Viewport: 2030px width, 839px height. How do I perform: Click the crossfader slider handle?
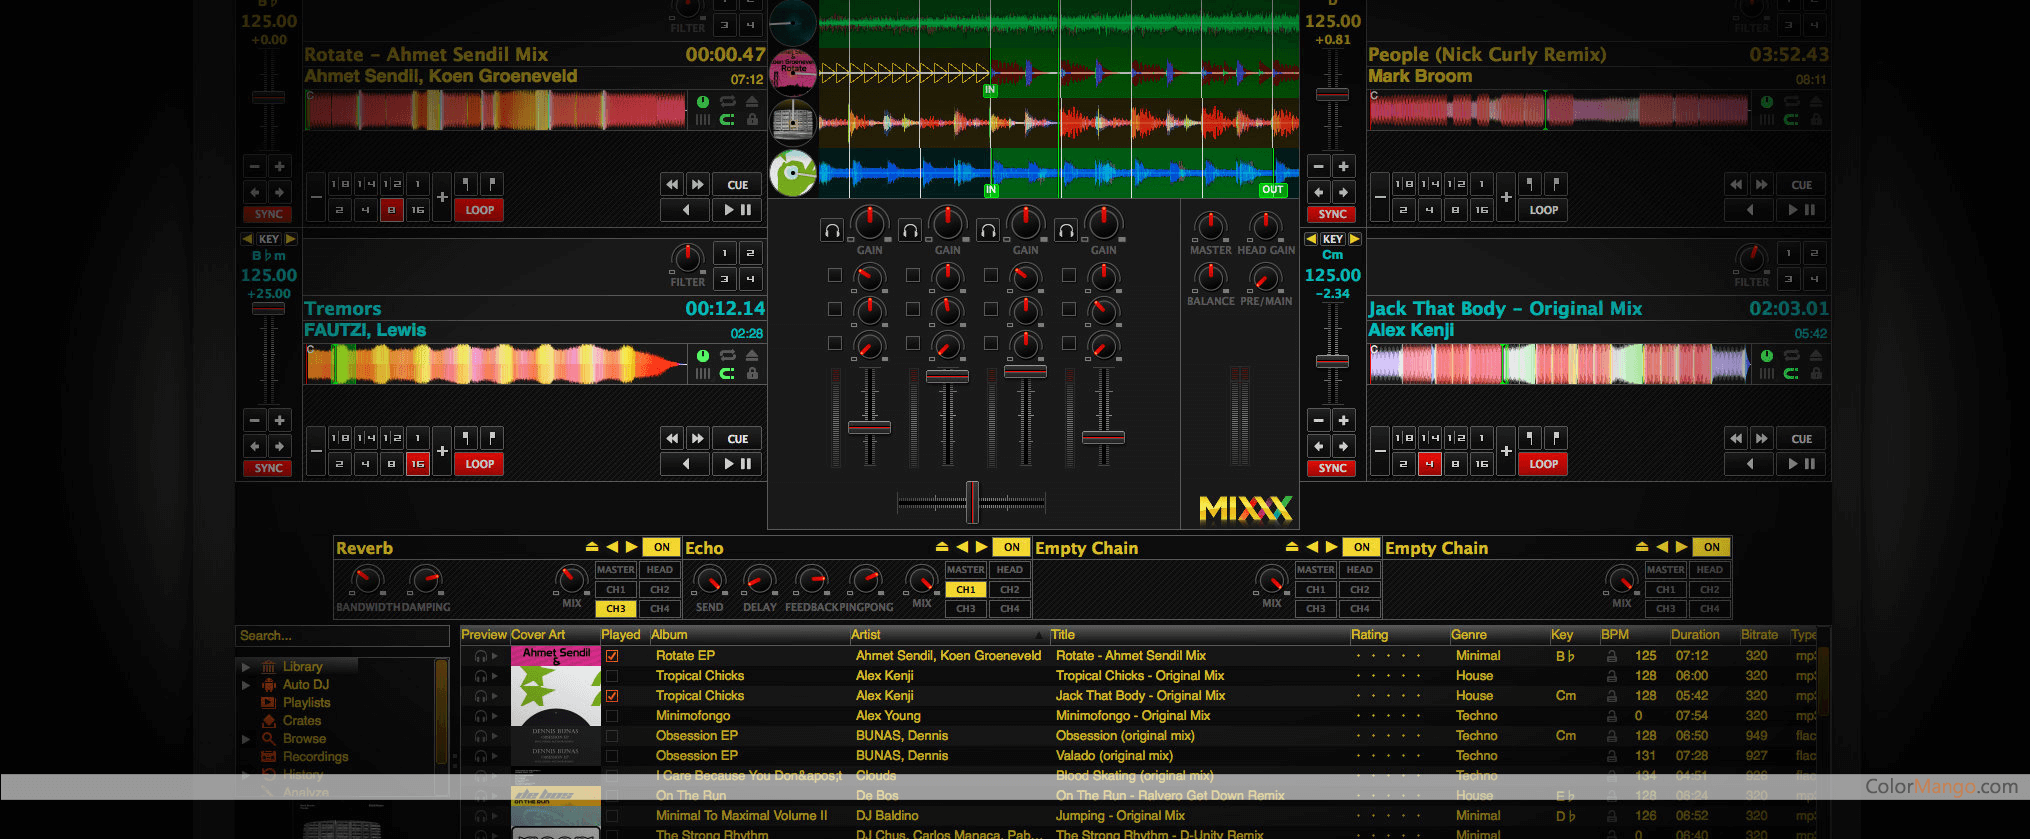(x=972, y=502)
